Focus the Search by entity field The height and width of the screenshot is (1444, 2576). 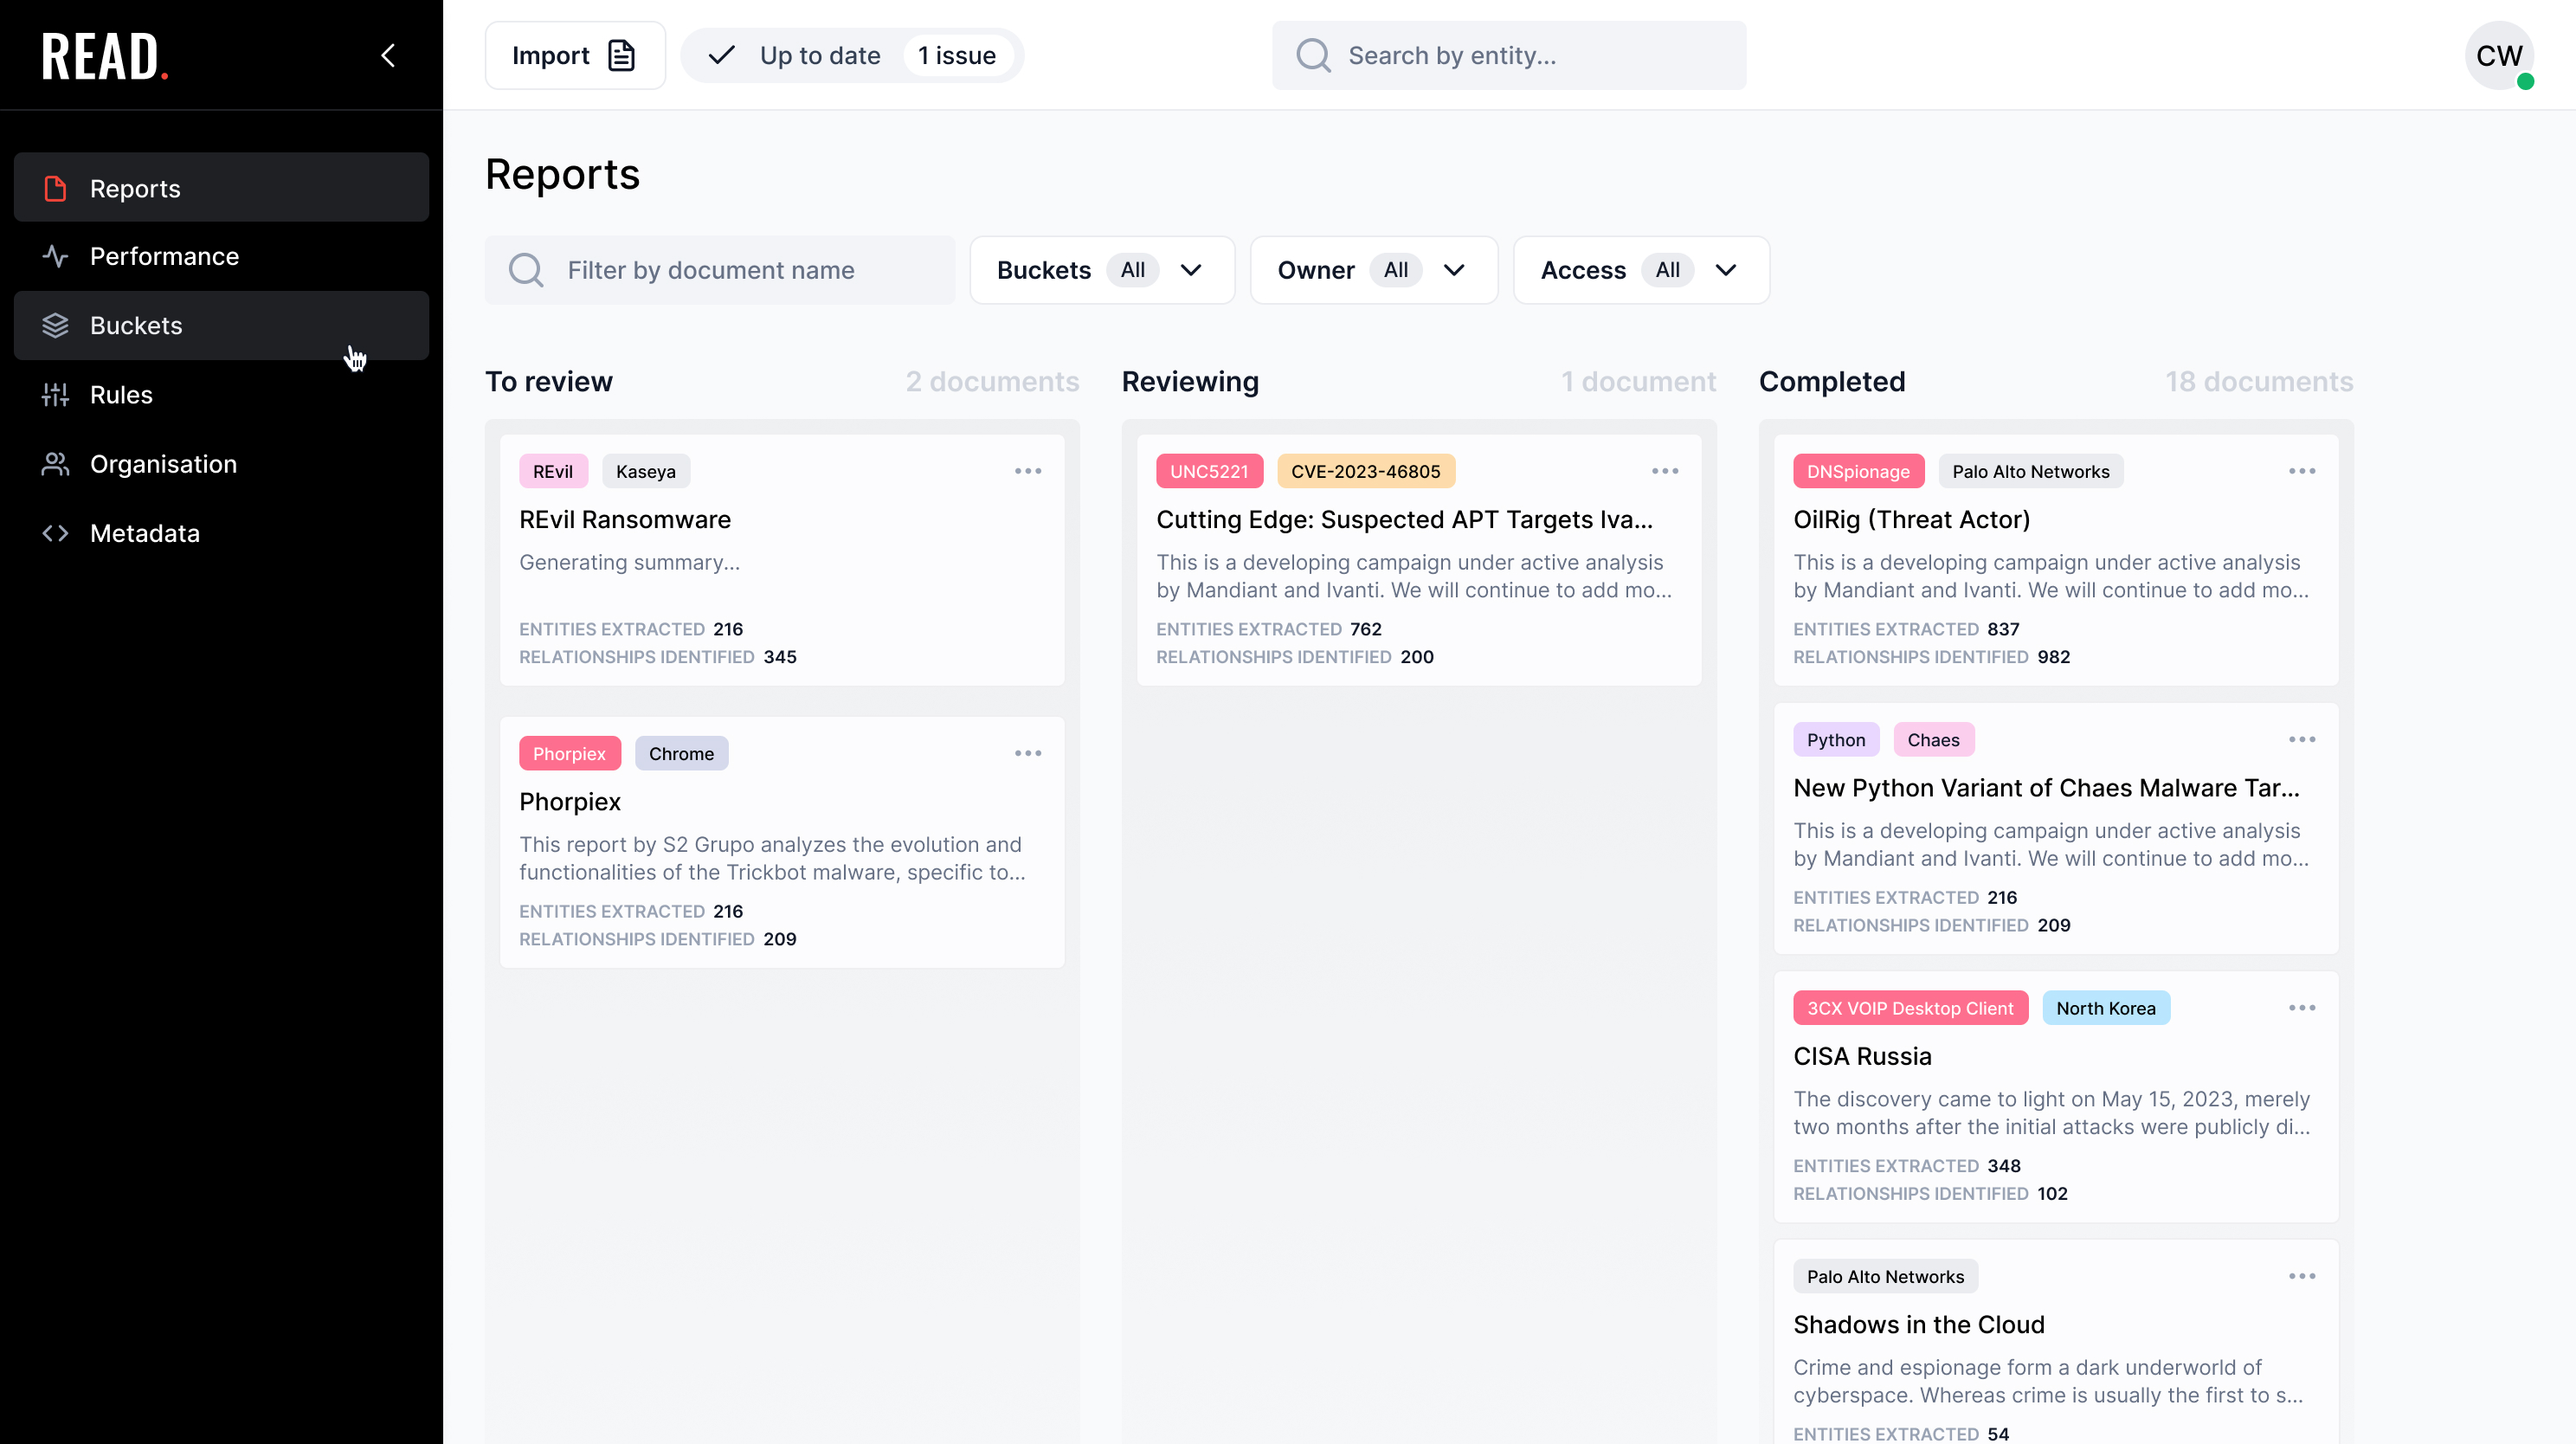coord(1508,55)
